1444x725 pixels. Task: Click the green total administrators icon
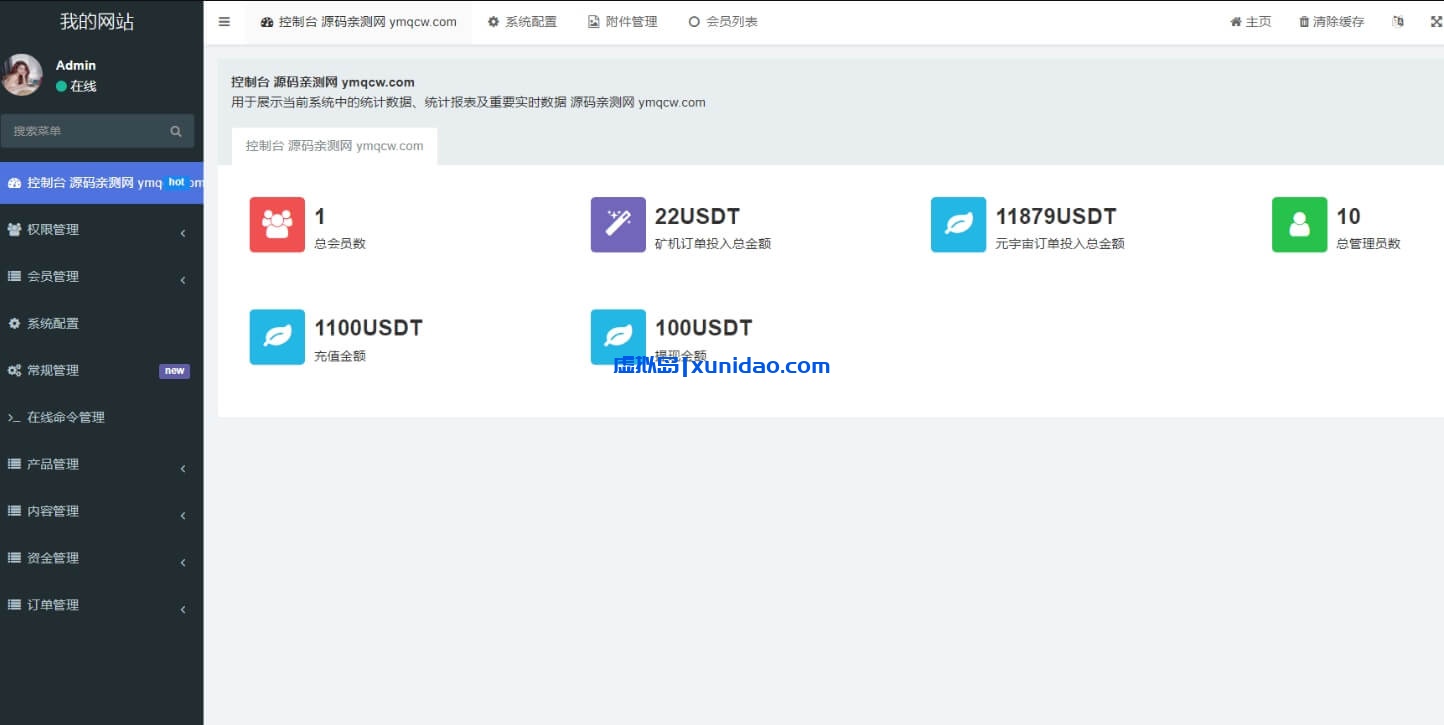1299,225
